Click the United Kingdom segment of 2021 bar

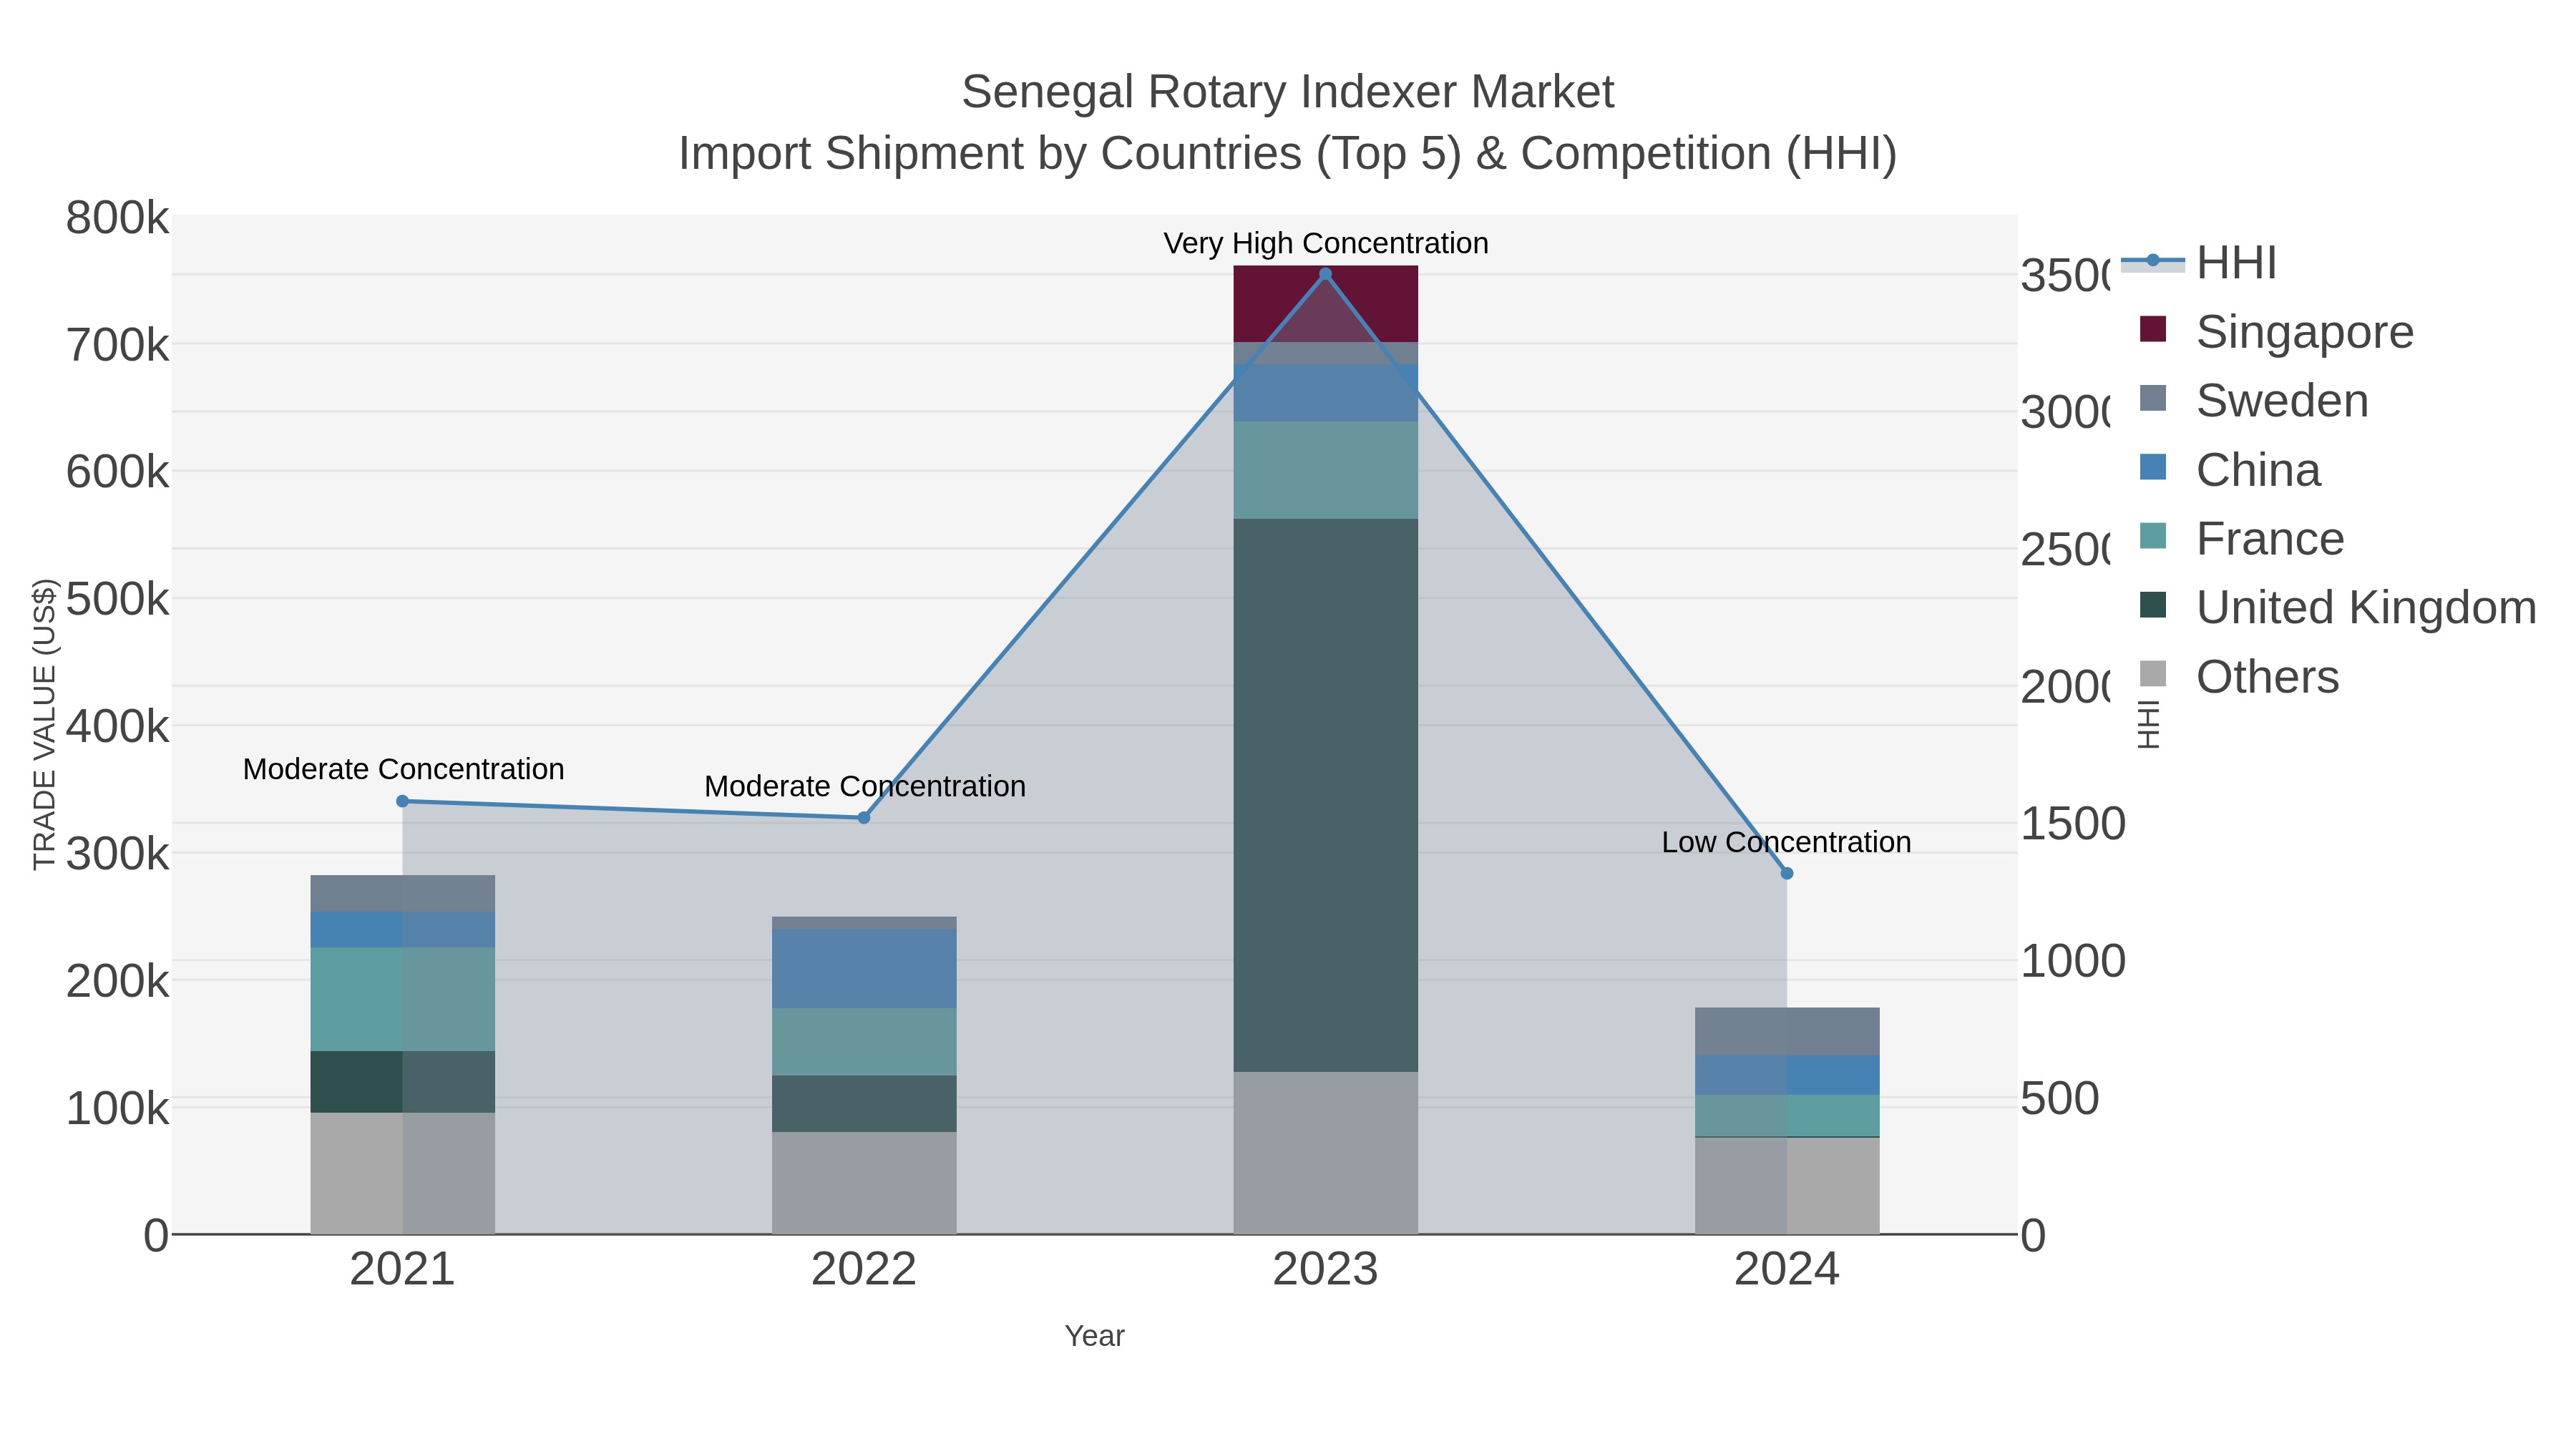click(x=402, y=1082)
